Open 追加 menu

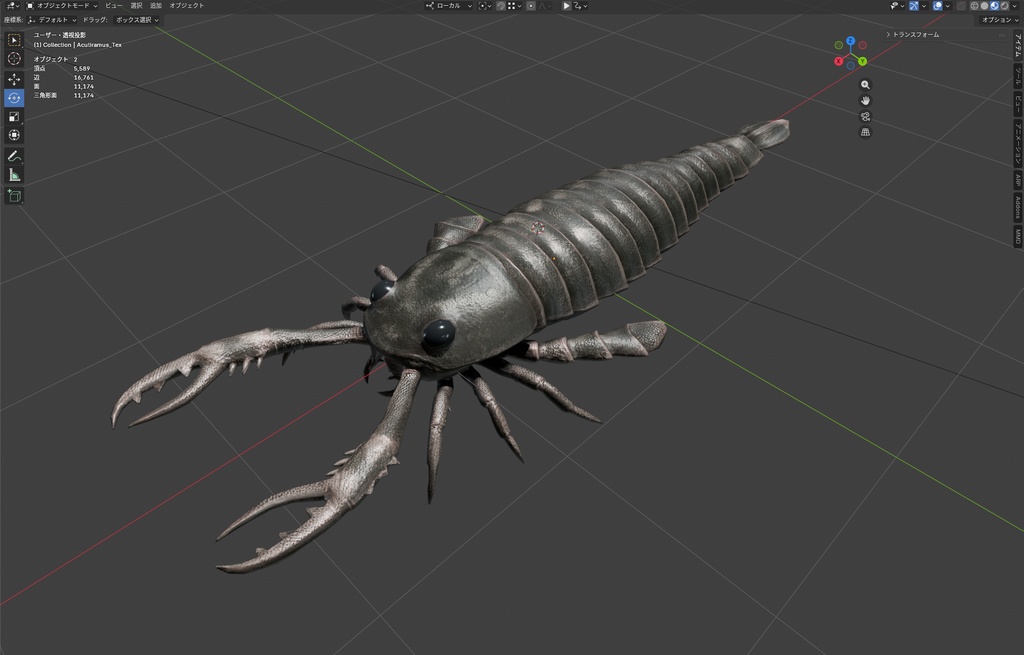pyautogui.click(x=155, y=6)
